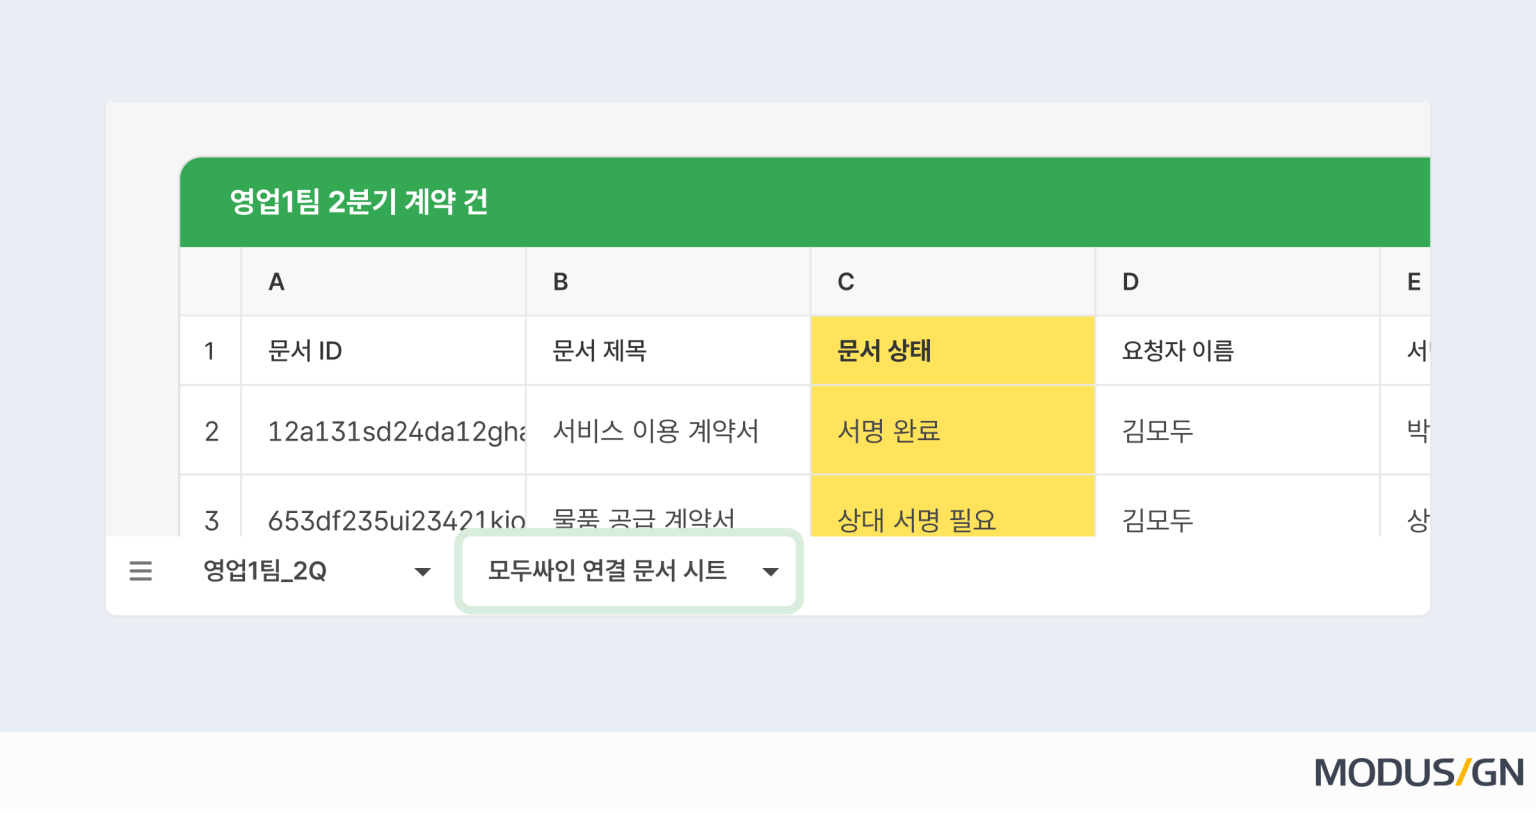The width and height of the screenshot is (1536, 813).
Task: Click the 상대 서명 필요 status cell
Action: click(950, 515)
